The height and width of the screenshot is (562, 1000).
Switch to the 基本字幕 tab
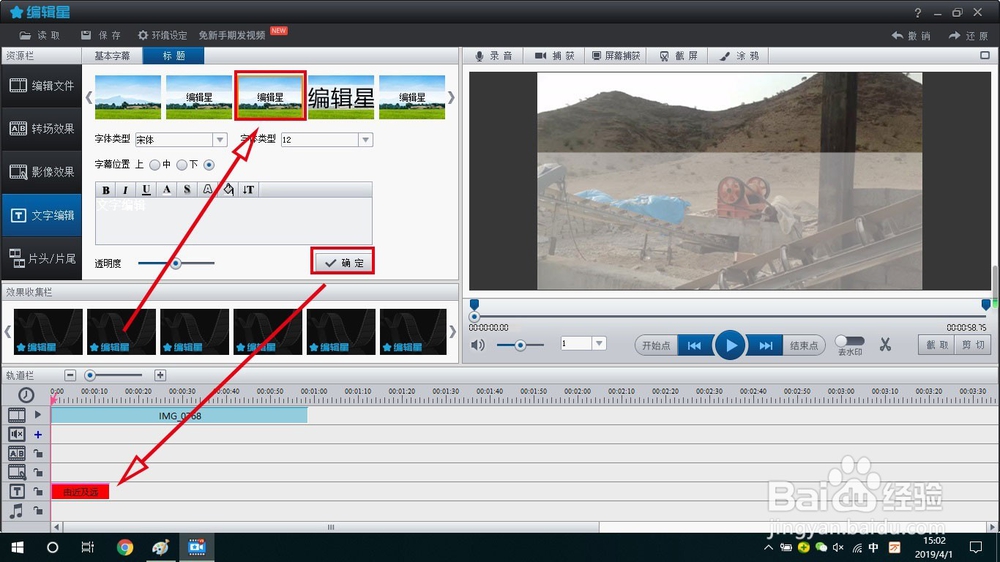pyautogui.click(x=112, y=55)
